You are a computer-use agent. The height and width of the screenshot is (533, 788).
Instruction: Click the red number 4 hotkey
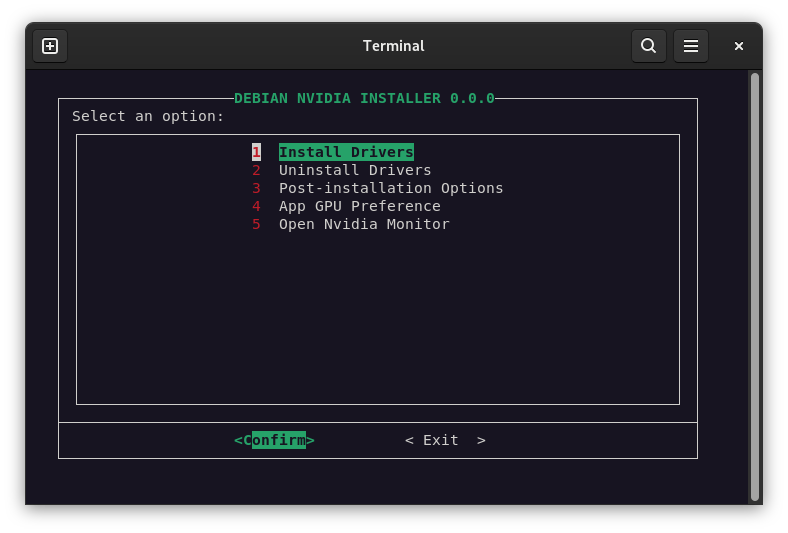256,206
